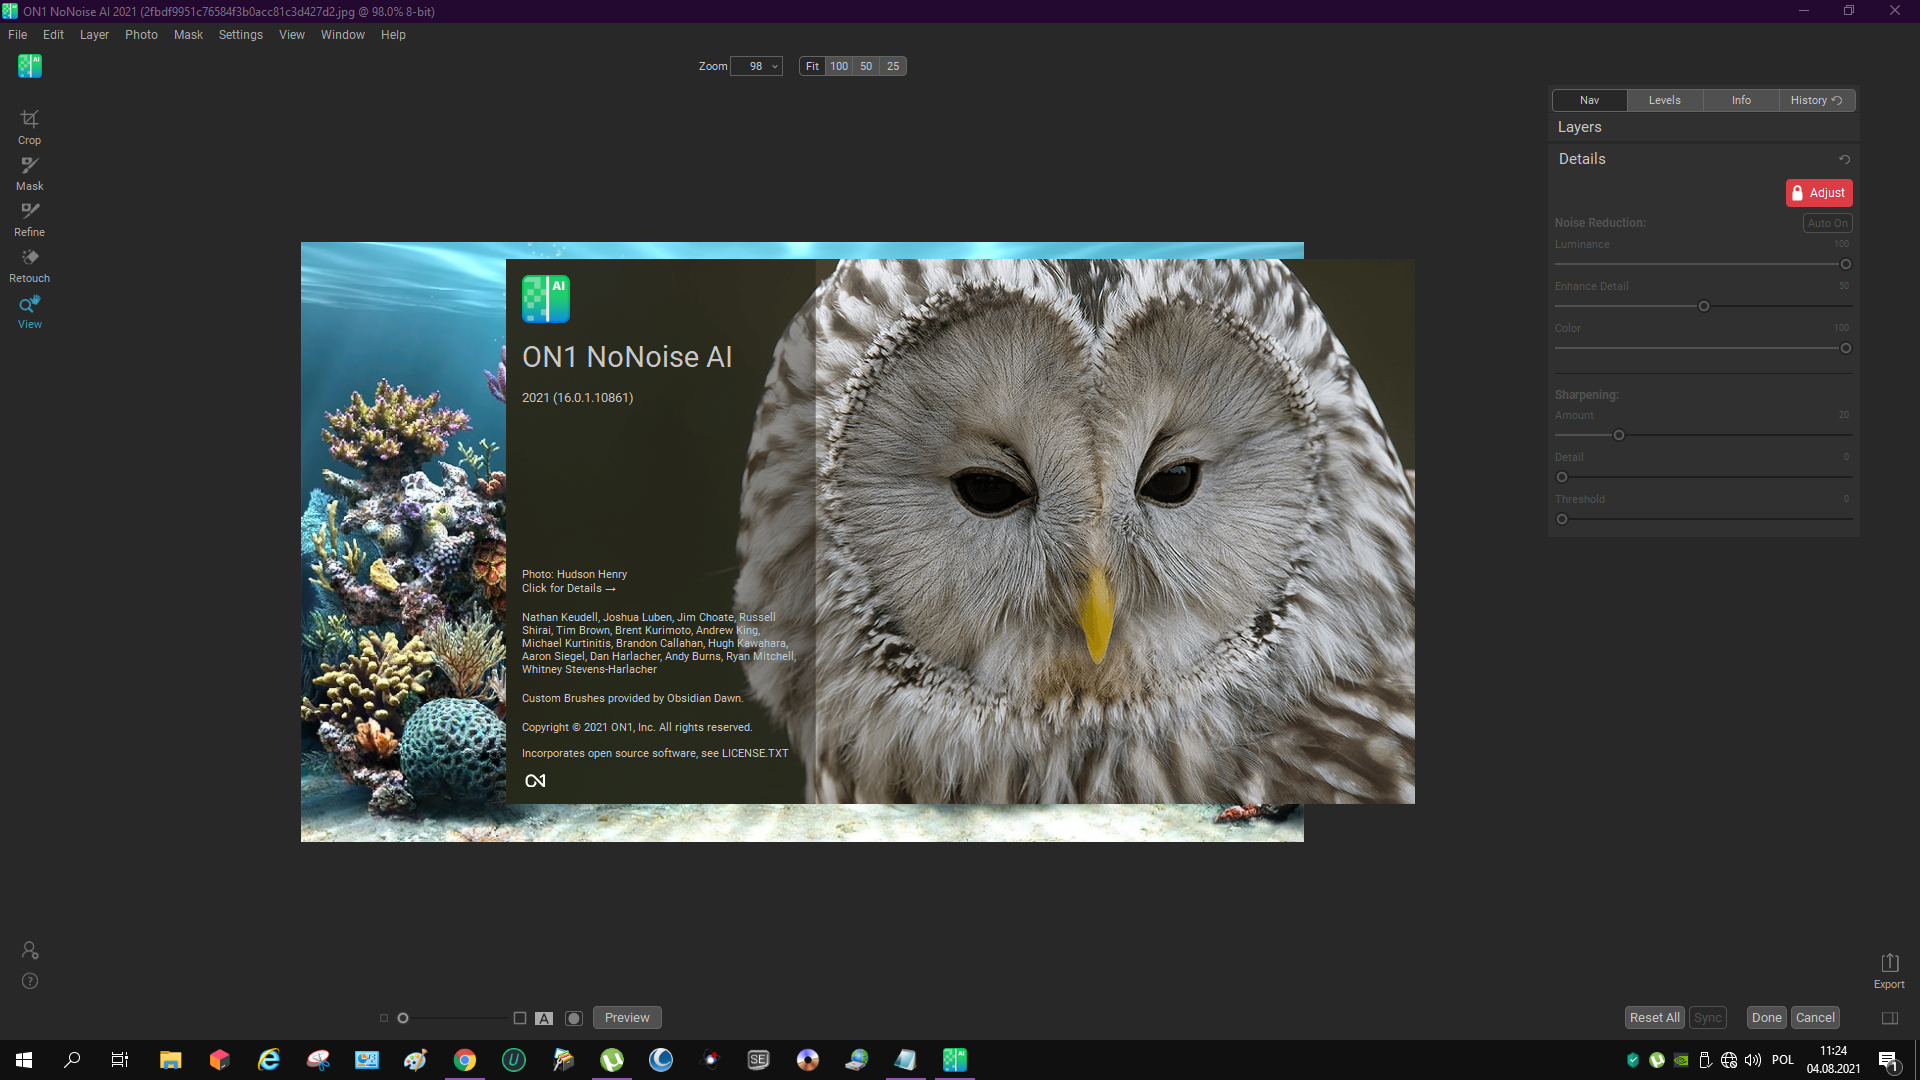Screen dimensions: 1920x1080
Task: Click the thumbnail size slider handle
Action: click(x=403, y=1018)
